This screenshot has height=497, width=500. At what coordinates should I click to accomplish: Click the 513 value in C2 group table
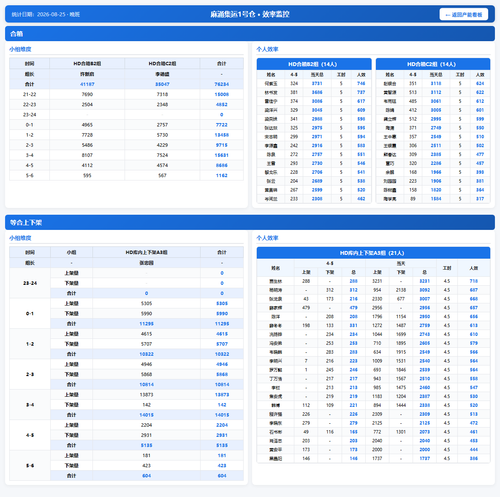tap(413, 92)
